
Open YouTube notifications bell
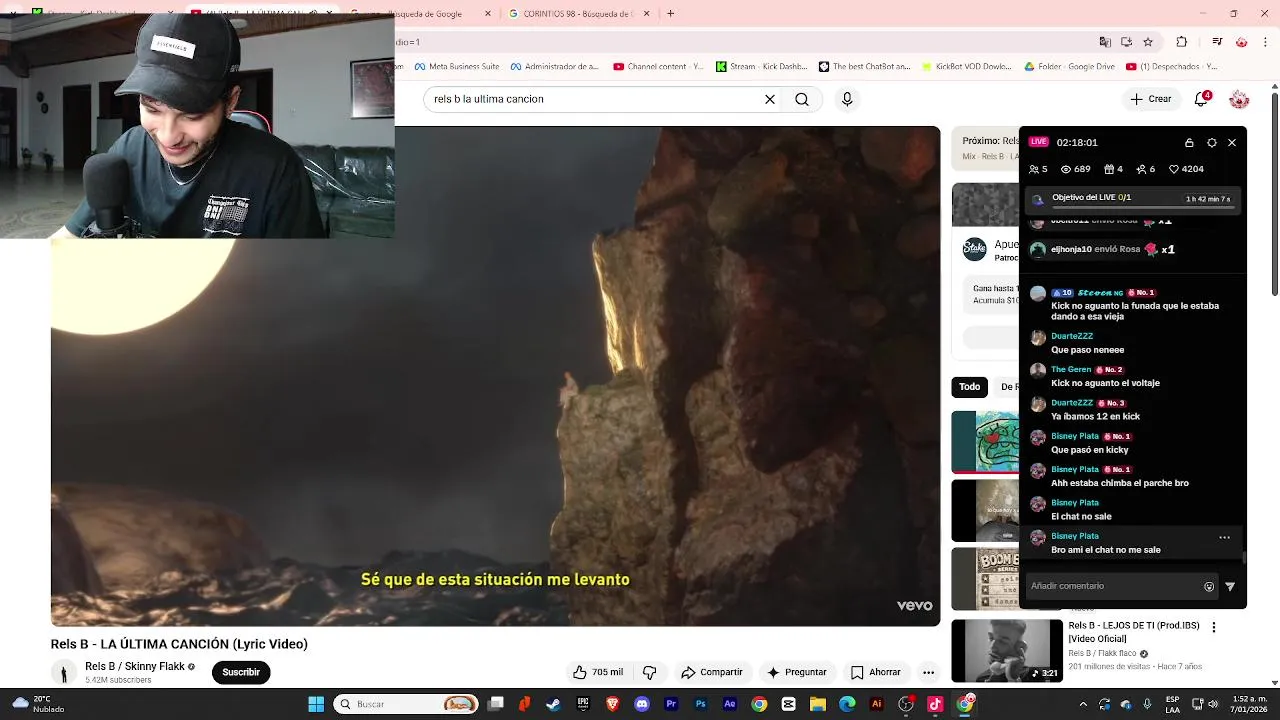pyautogui.click(x=1201, y=99)
